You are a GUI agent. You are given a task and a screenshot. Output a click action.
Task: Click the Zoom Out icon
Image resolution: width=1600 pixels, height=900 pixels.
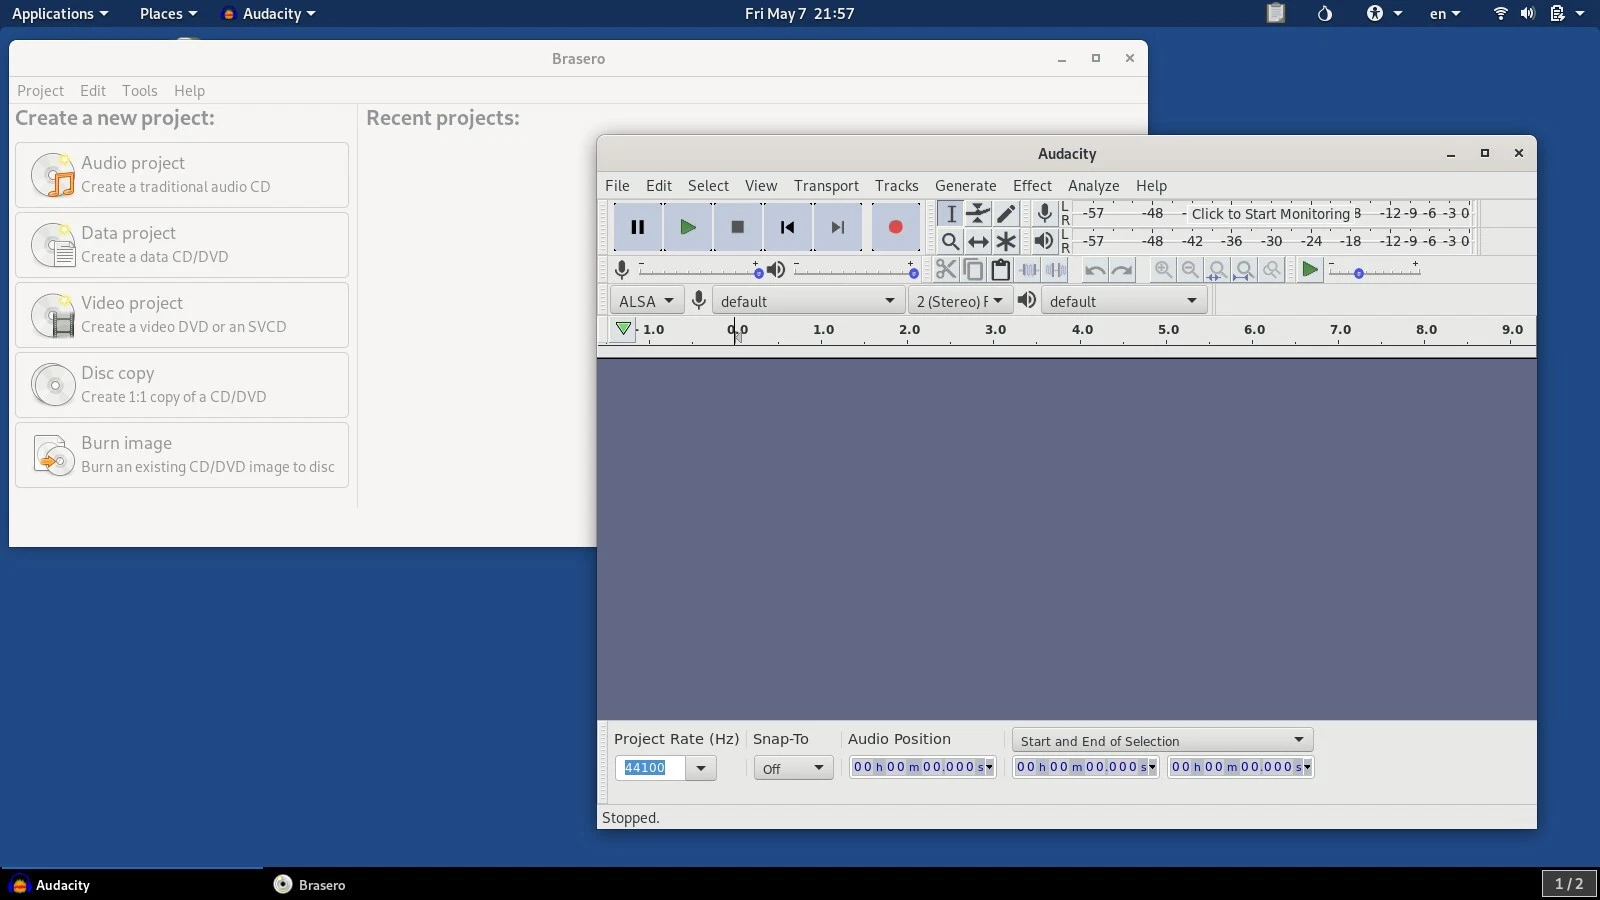tap(1190, 270)
